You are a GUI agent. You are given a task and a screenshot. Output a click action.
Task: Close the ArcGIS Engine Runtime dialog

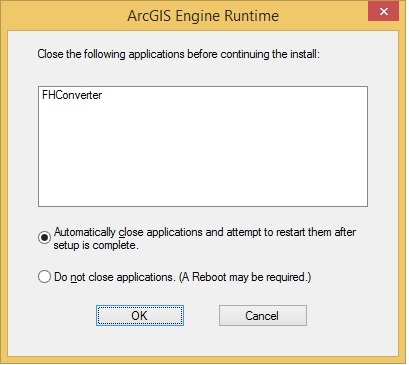tap(383, 12)
